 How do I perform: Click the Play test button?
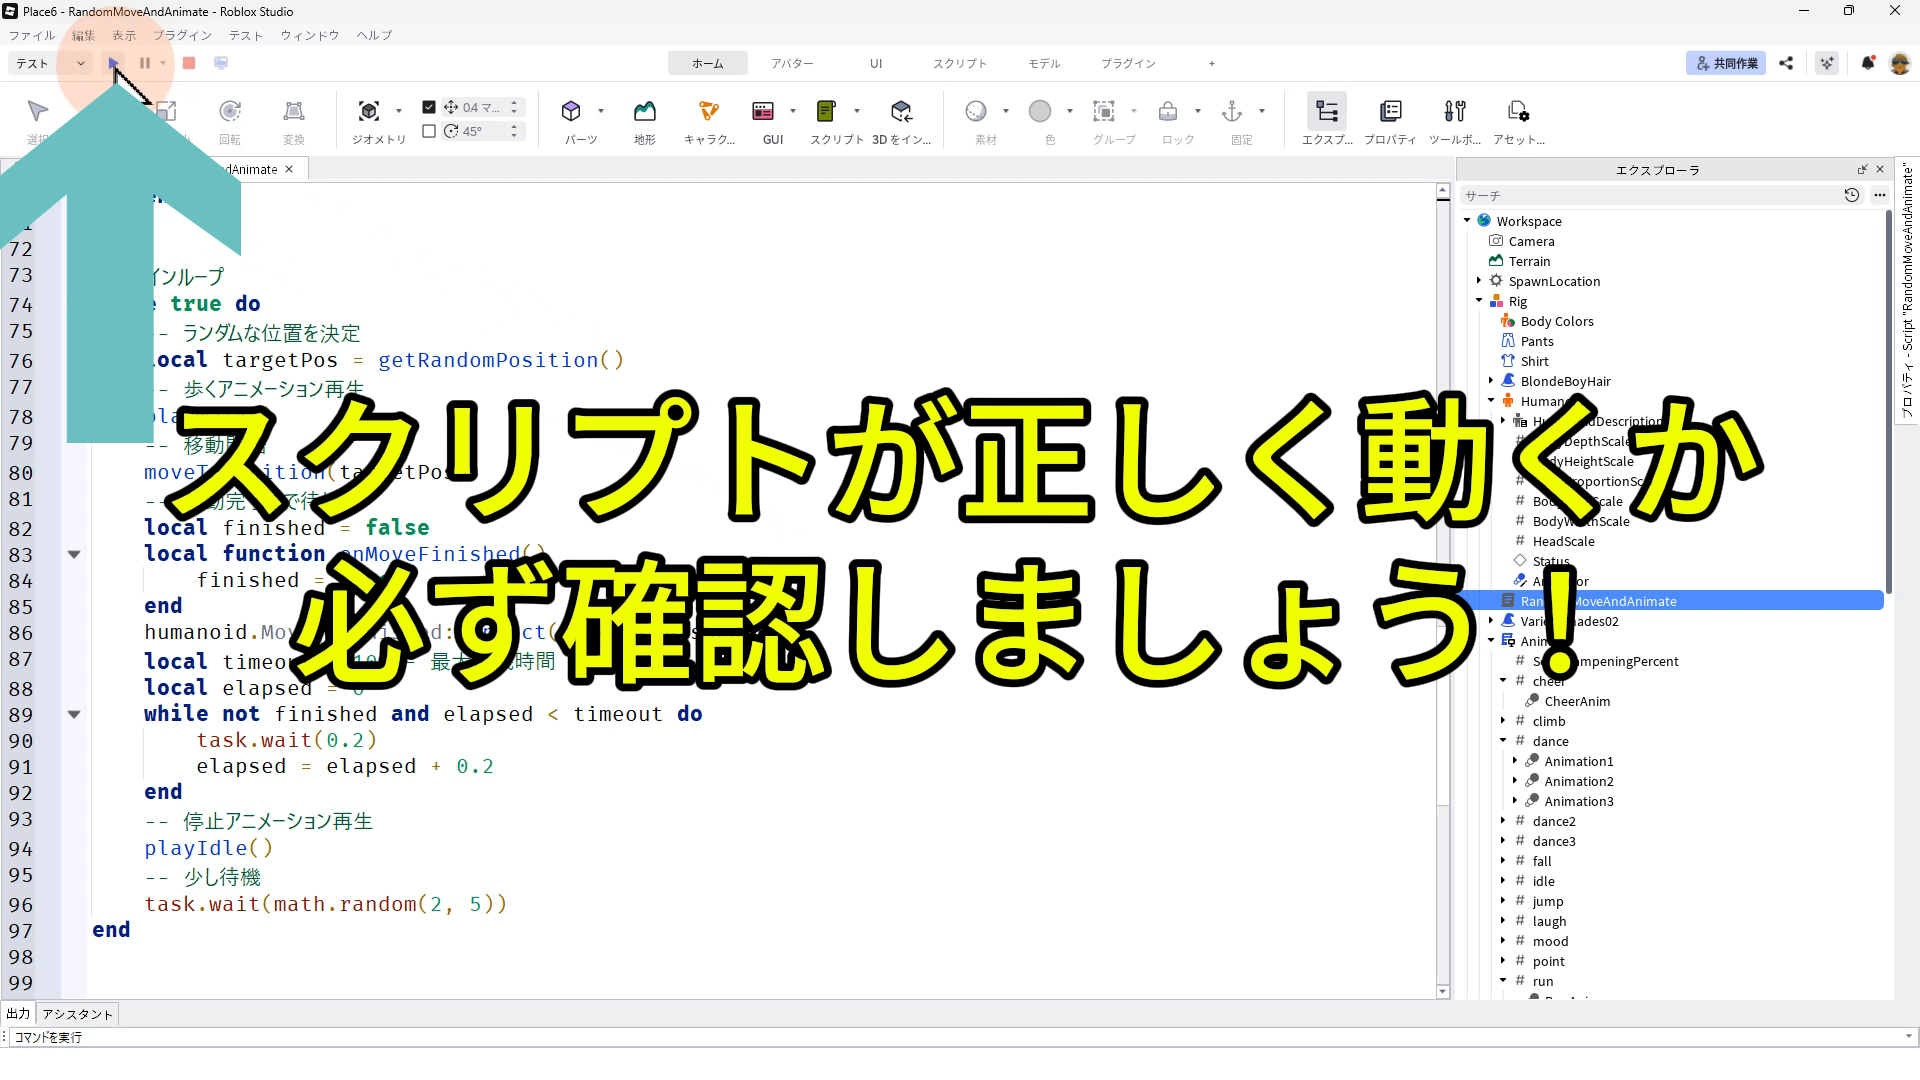(114, 63)
